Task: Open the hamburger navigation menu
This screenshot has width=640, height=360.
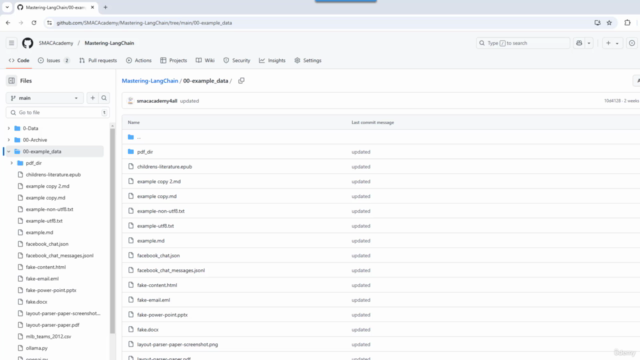Action: (x=11, y=43)
